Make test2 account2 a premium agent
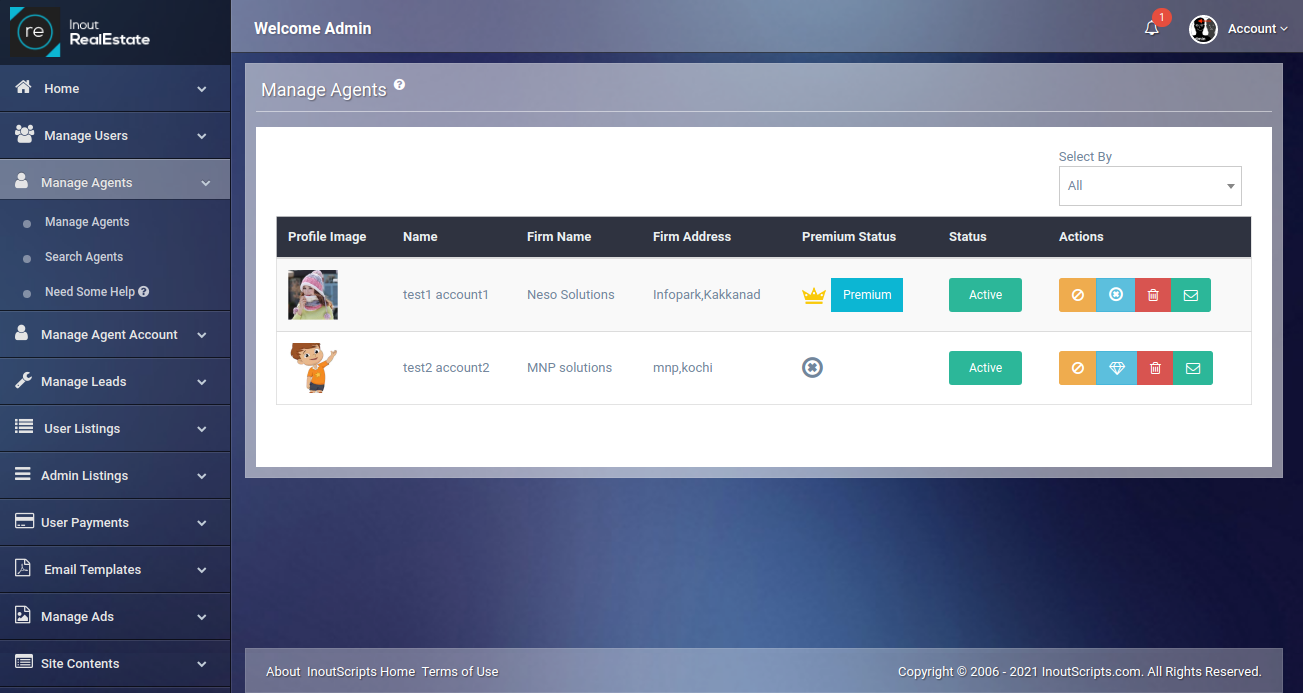The width and height of the screenshot is (1303, 693). [x=1115, y=368]
